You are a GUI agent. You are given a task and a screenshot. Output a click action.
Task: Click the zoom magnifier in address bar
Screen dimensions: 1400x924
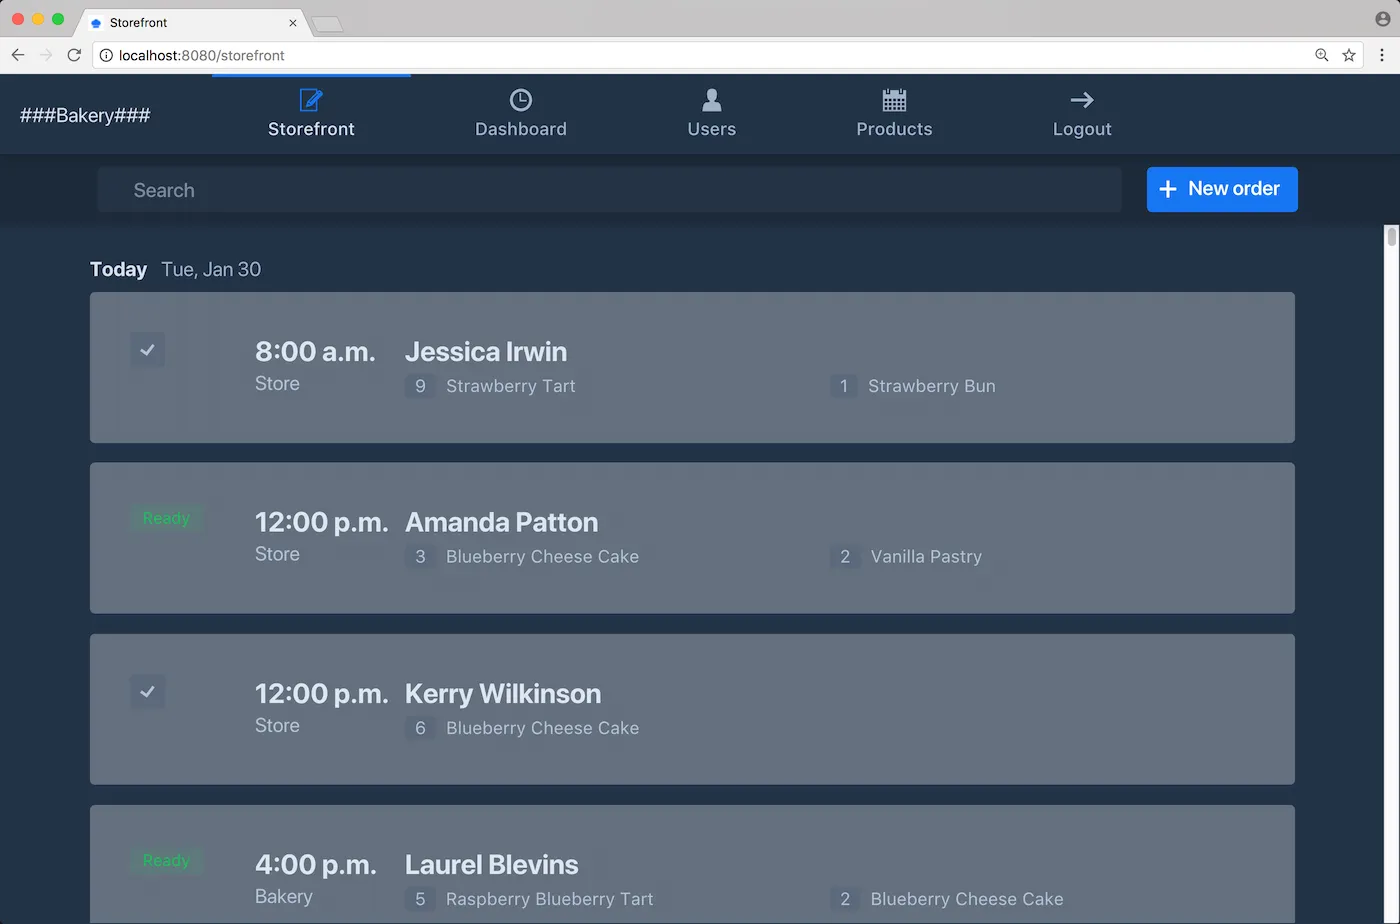click(x=1322, y=55)
